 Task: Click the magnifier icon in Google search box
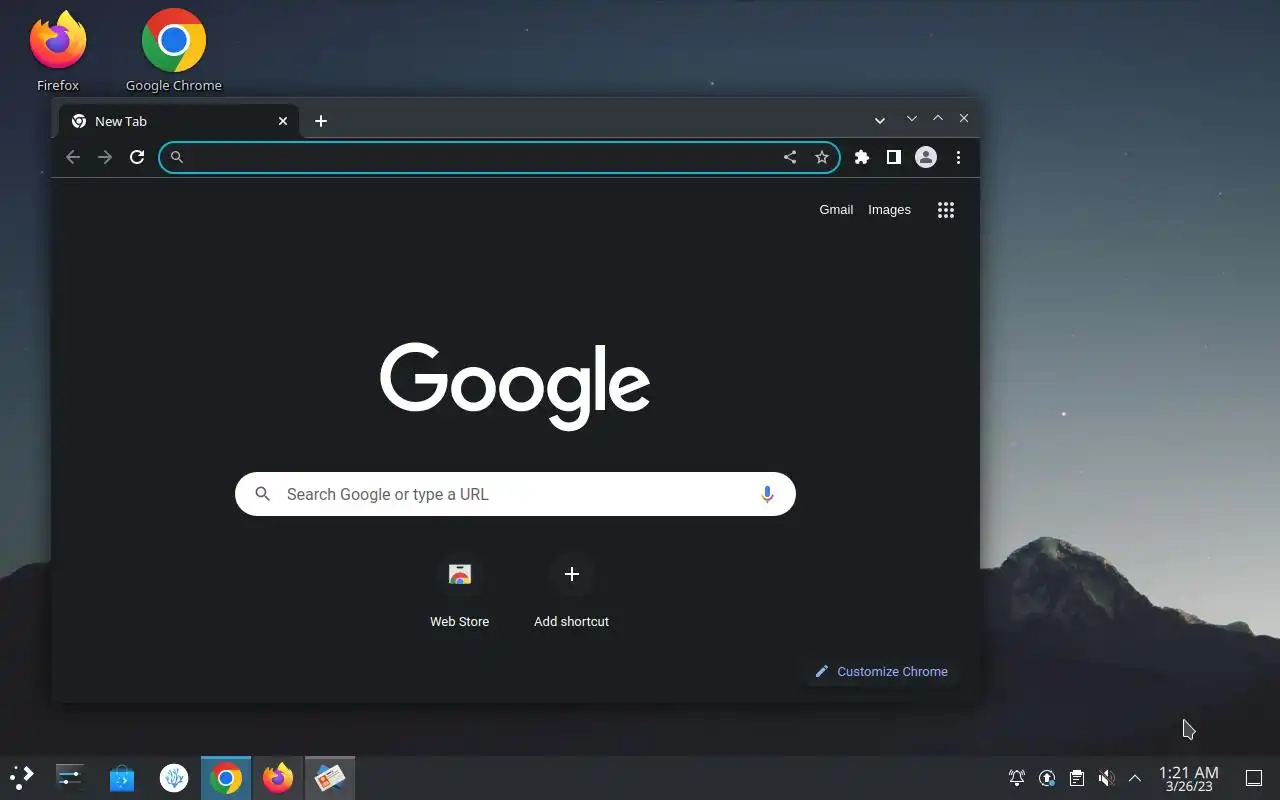(x=263, y=494)
